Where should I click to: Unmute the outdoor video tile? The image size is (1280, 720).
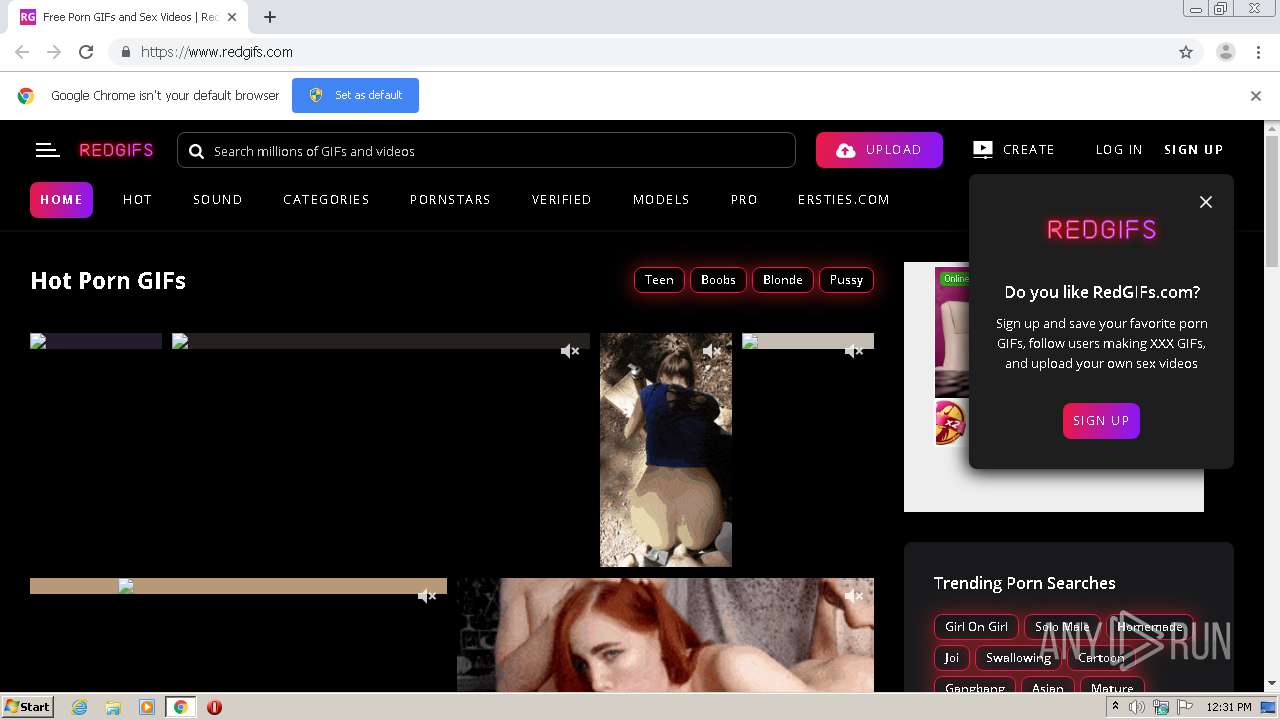[712, 351]
